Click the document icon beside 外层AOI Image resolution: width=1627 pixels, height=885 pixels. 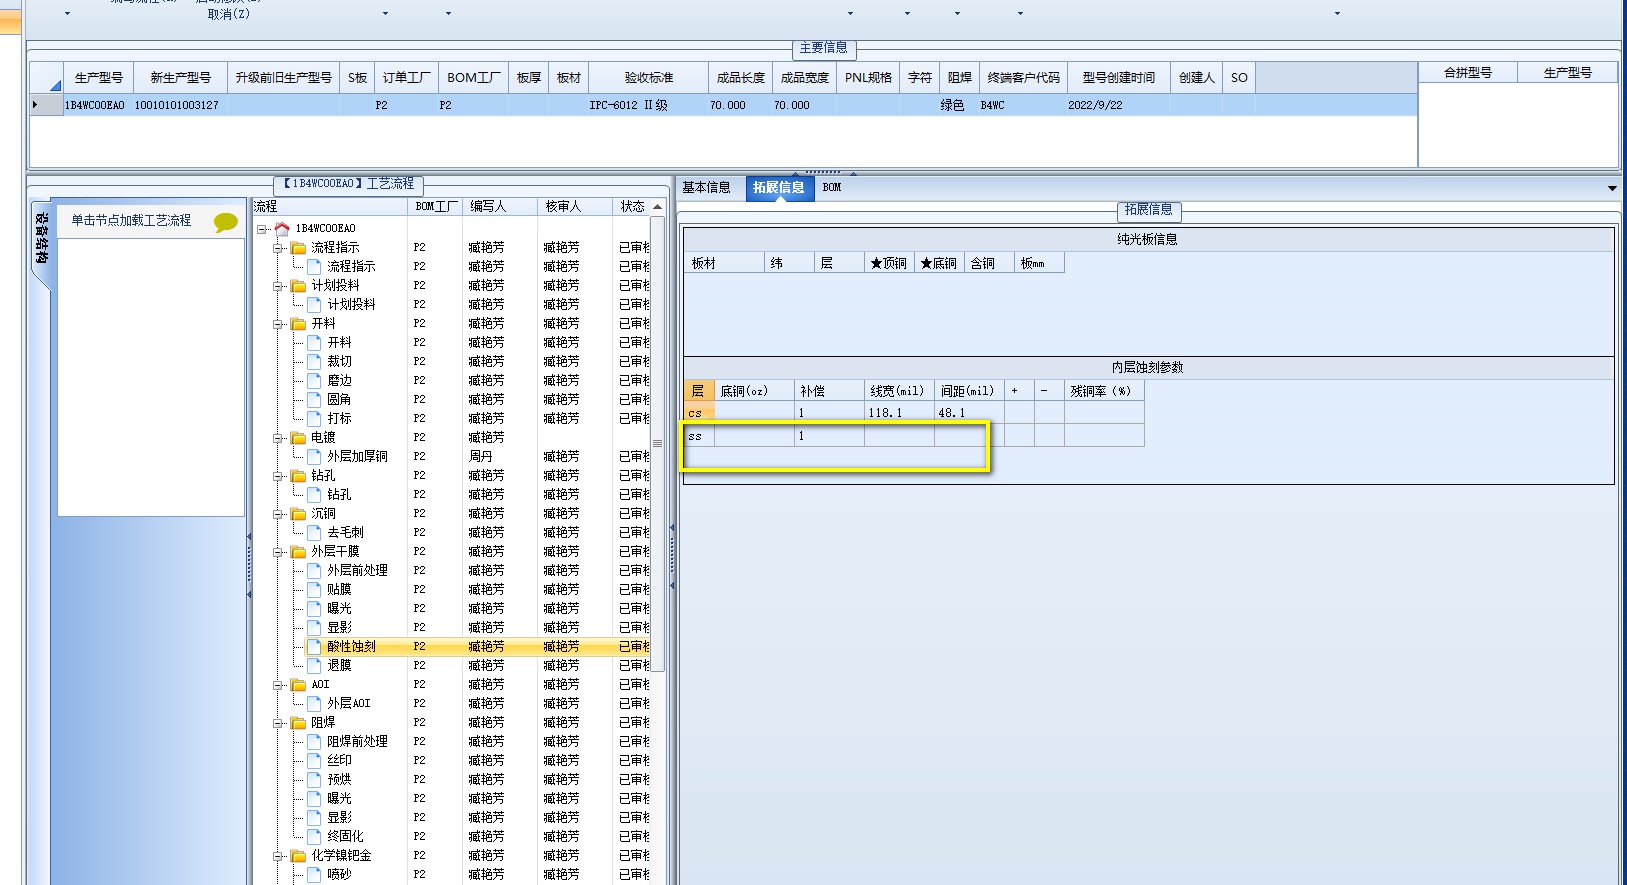tap(314, 704)
